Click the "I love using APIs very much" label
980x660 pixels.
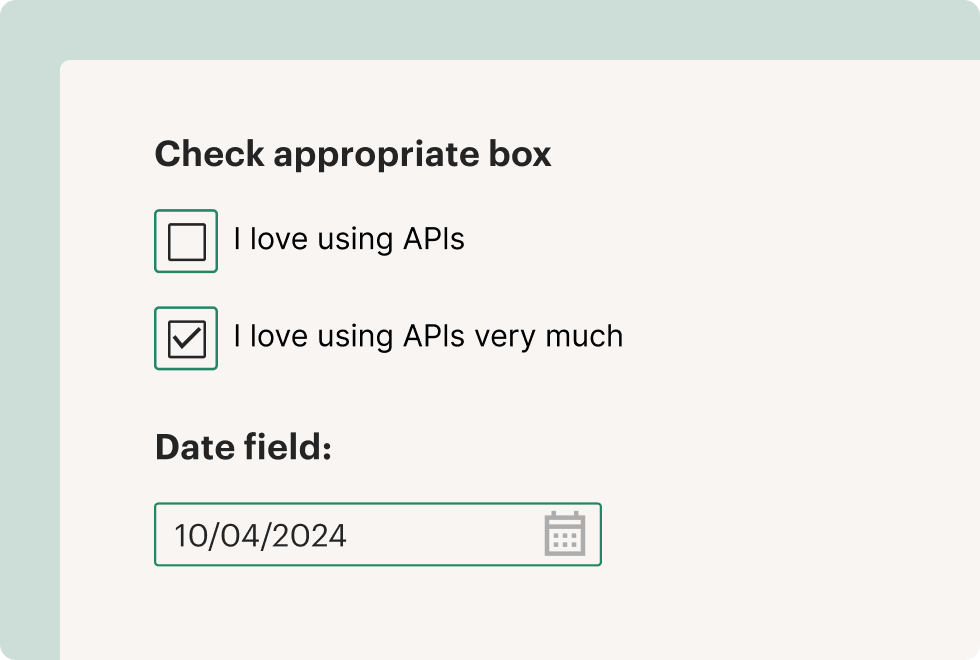[x=427, y=337]
